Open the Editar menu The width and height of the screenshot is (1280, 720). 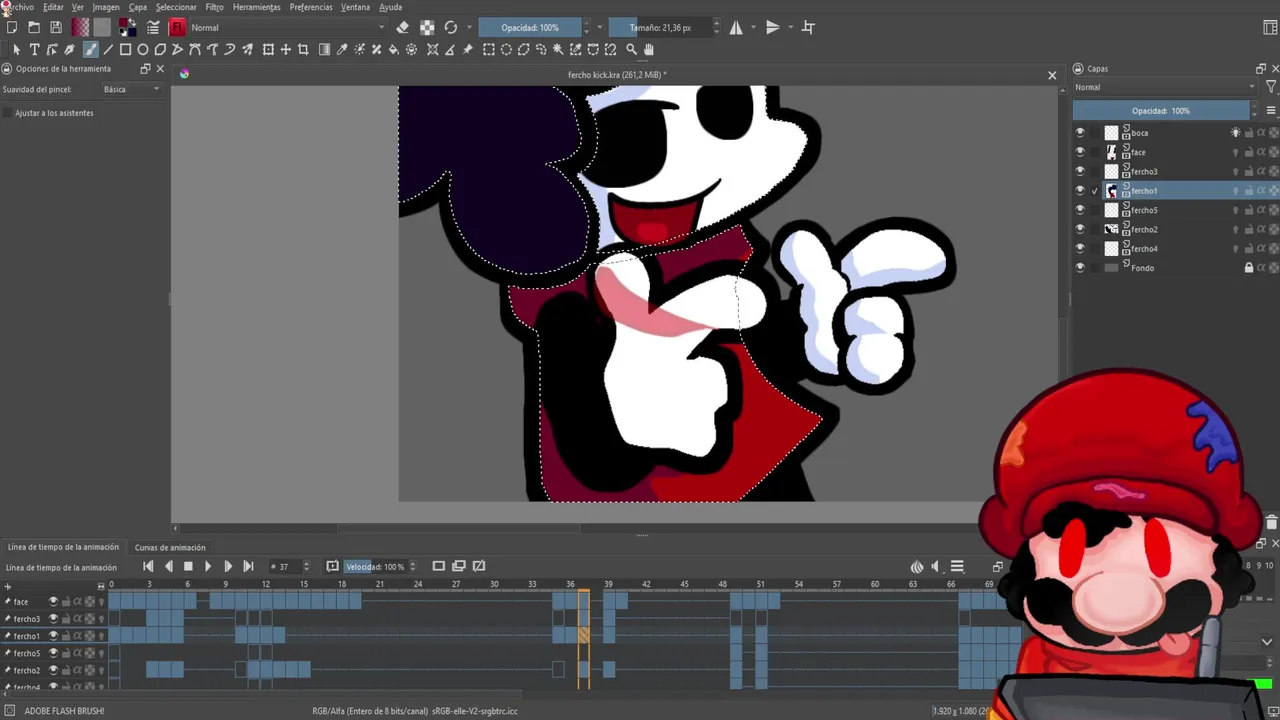click(x=53, y=7)
